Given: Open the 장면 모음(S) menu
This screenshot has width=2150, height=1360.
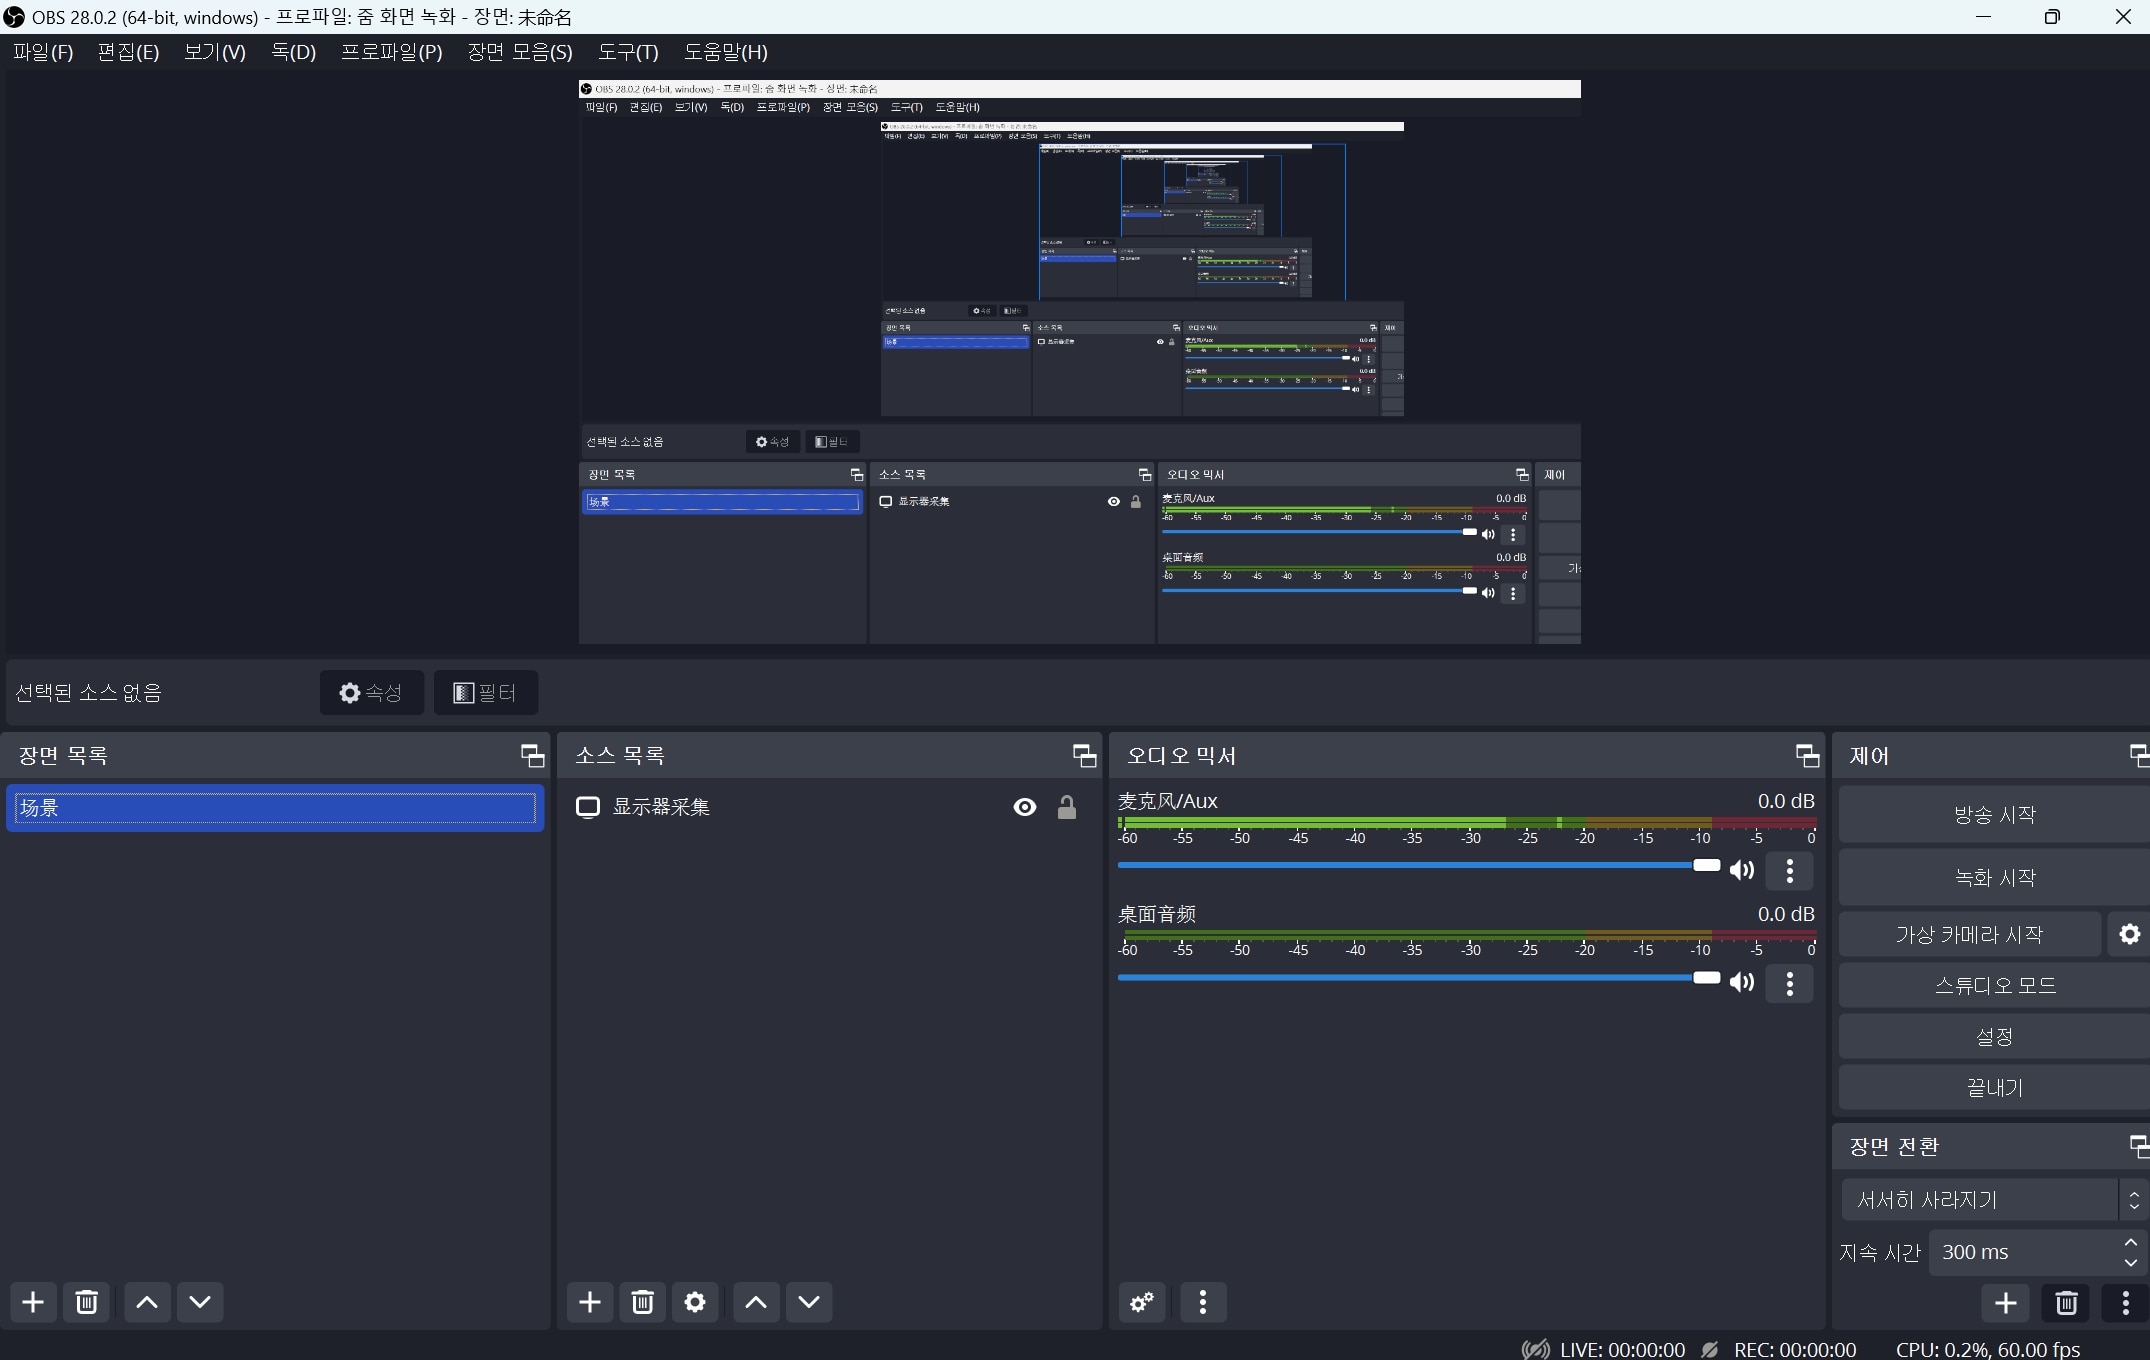Looking at the screenshot, I should [520, 52].
